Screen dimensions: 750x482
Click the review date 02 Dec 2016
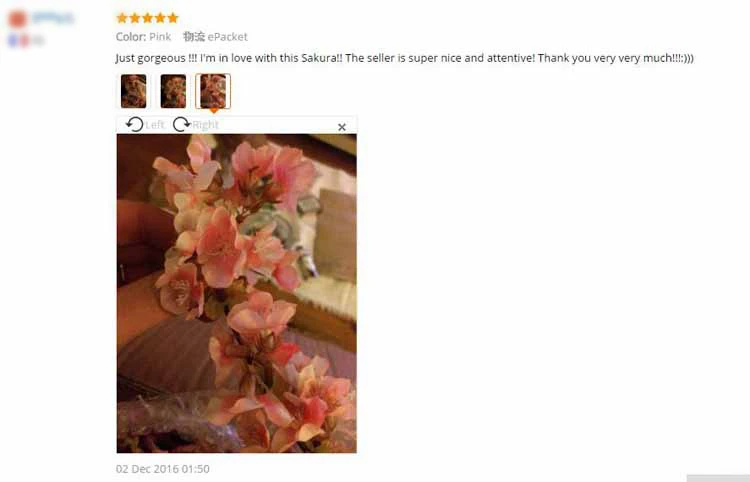[x=163, y=469]
